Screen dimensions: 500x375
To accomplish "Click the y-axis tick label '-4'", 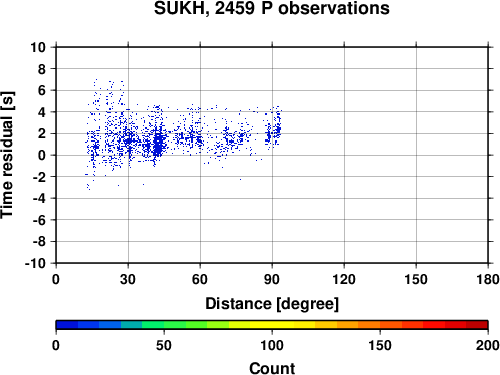I will click(x=39, y=198).
